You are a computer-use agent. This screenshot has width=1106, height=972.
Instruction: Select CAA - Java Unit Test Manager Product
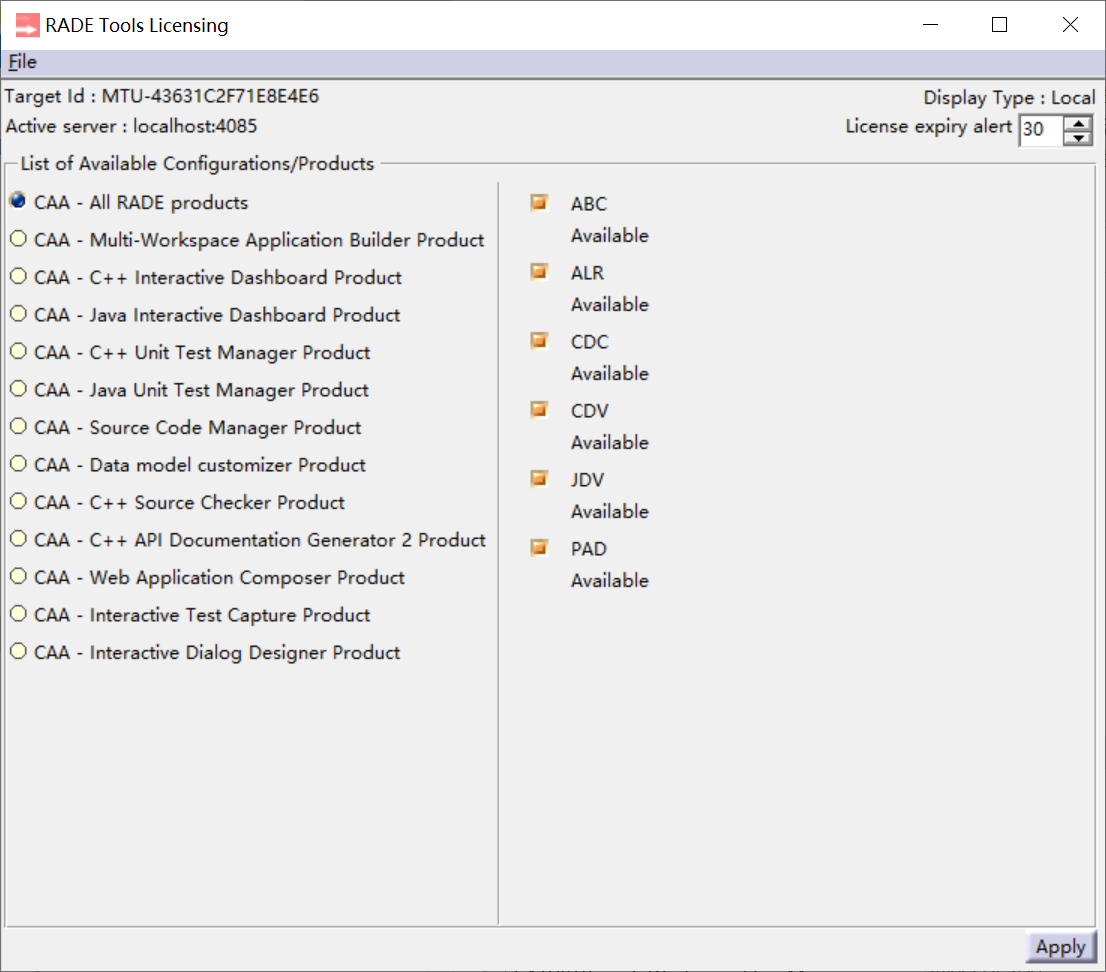(x=17, y=389)
